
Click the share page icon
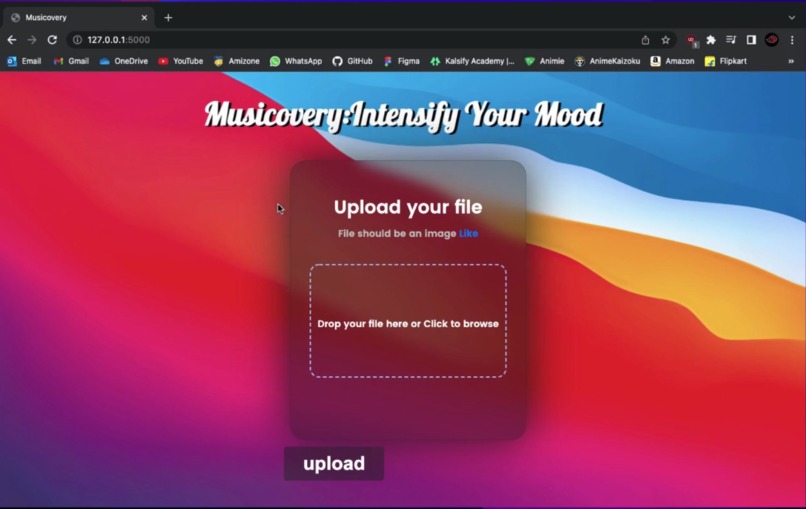pyautogui.click(x=645, y=40)
